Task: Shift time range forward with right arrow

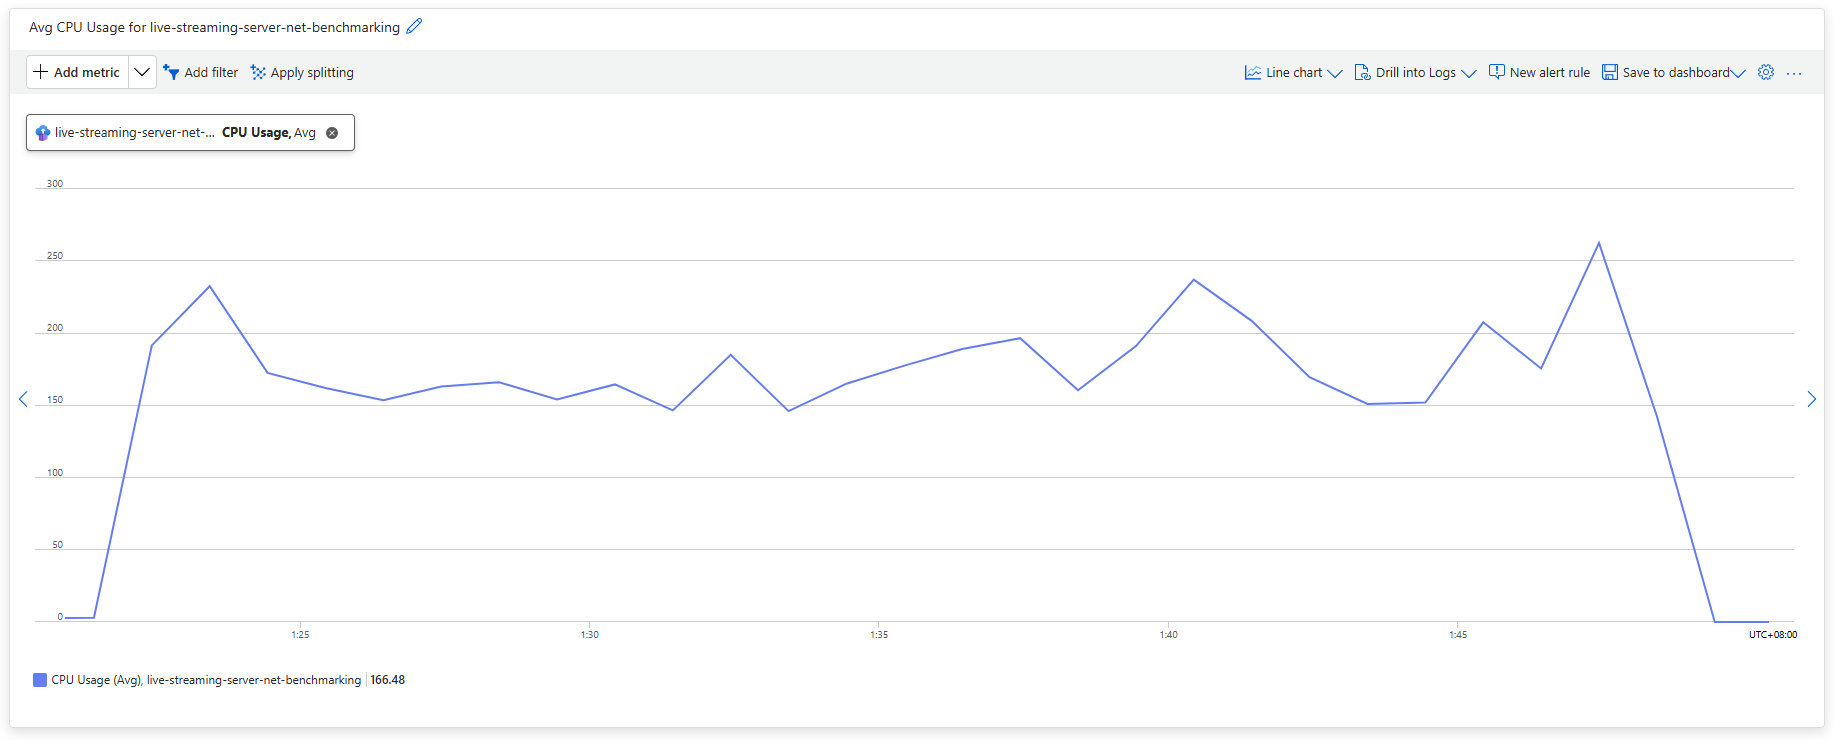Action: pyautogui.click(x=1811, y=399)
